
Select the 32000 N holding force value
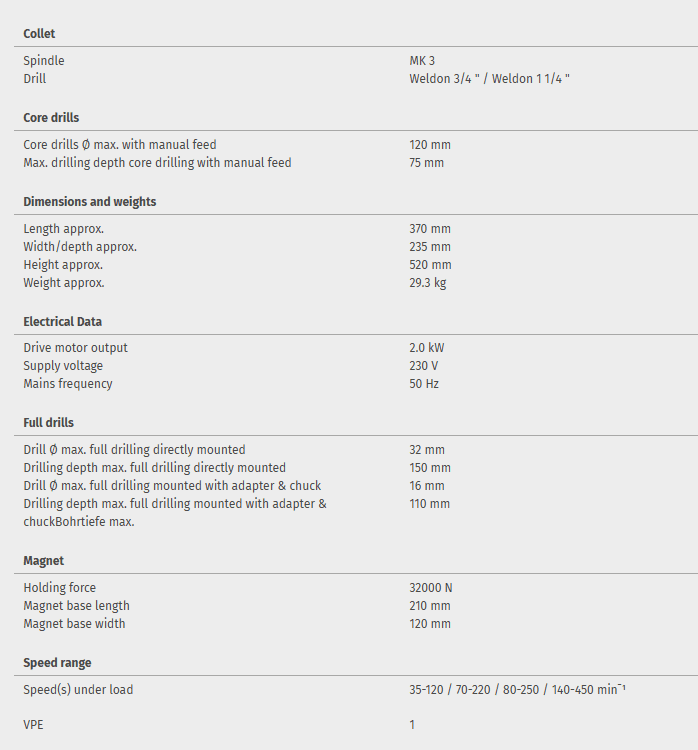[x=431, y=588]
